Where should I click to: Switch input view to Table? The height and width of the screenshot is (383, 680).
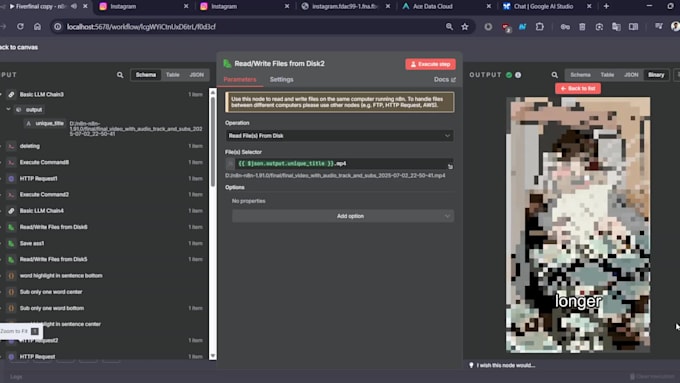click(x=173, y=75)
